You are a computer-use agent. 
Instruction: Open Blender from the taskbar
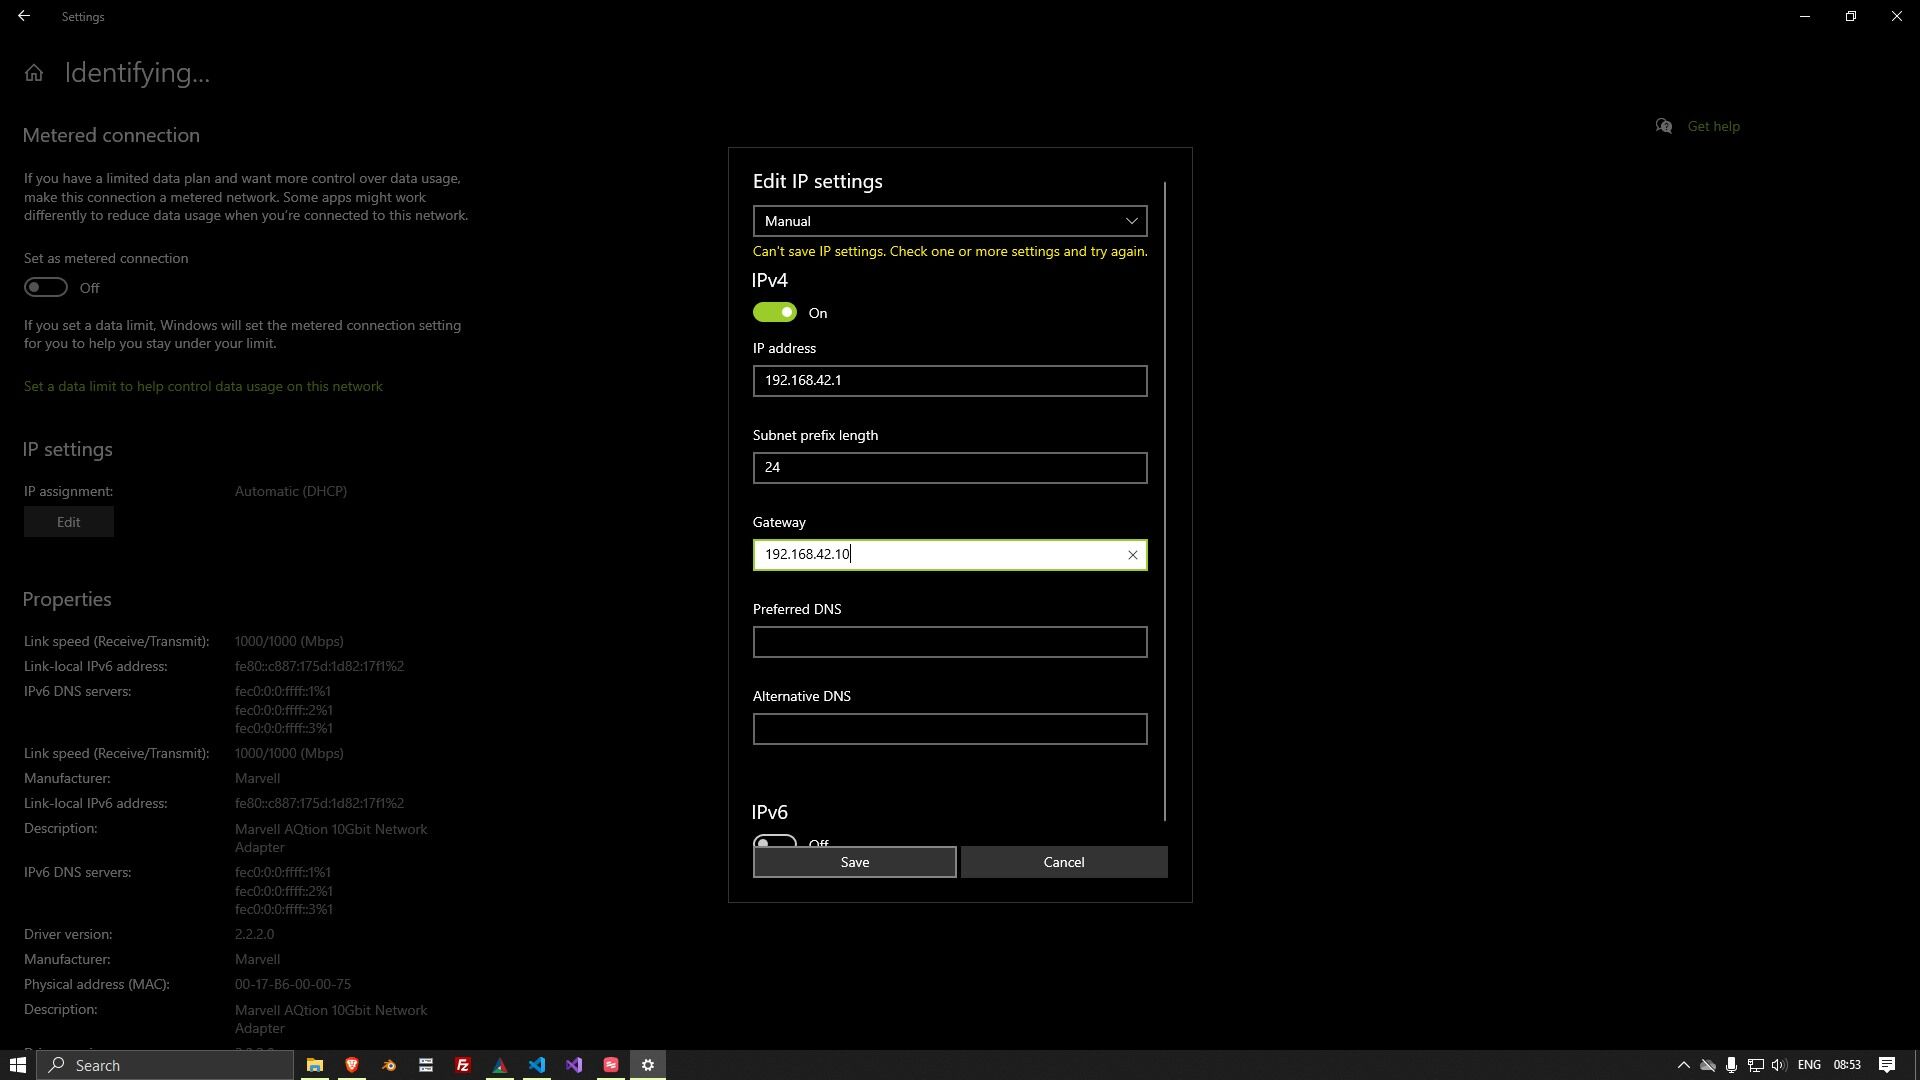pyautogui.click(x=388, y=1065)
